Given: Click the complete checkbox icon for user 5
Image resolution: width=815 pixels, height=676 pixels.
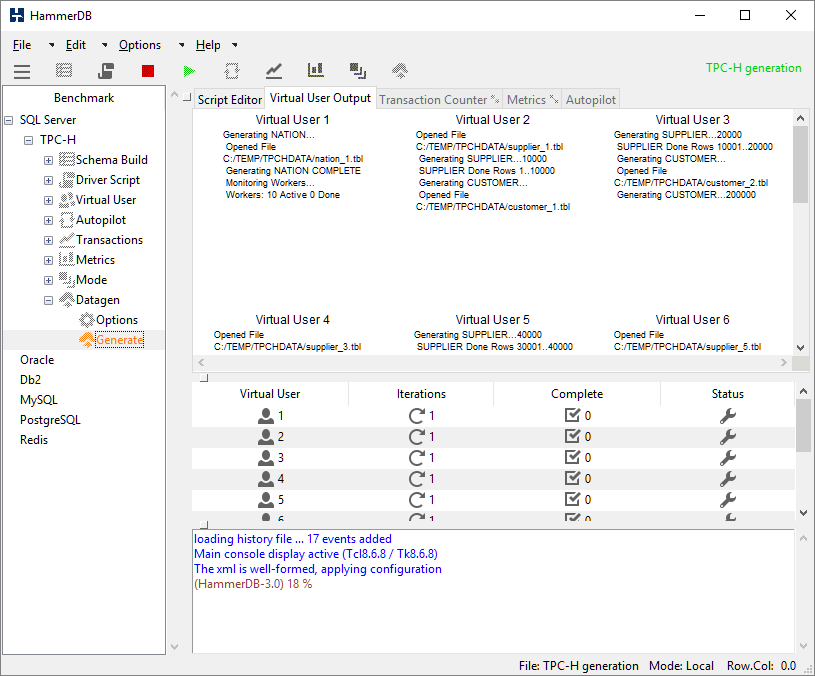Looking at the screenshot, I should point(572,499).
